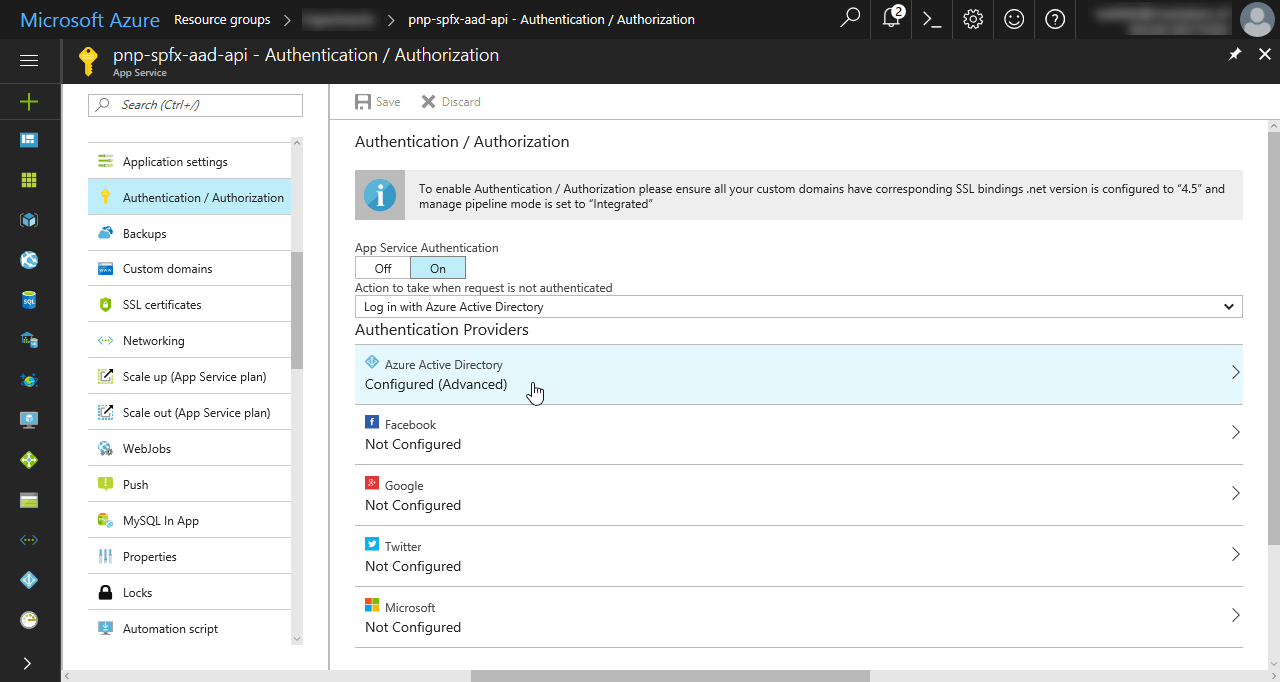Go to Resource groups breadcrumb
Viewport: 1280px width, 682px height.
[222, 19]
